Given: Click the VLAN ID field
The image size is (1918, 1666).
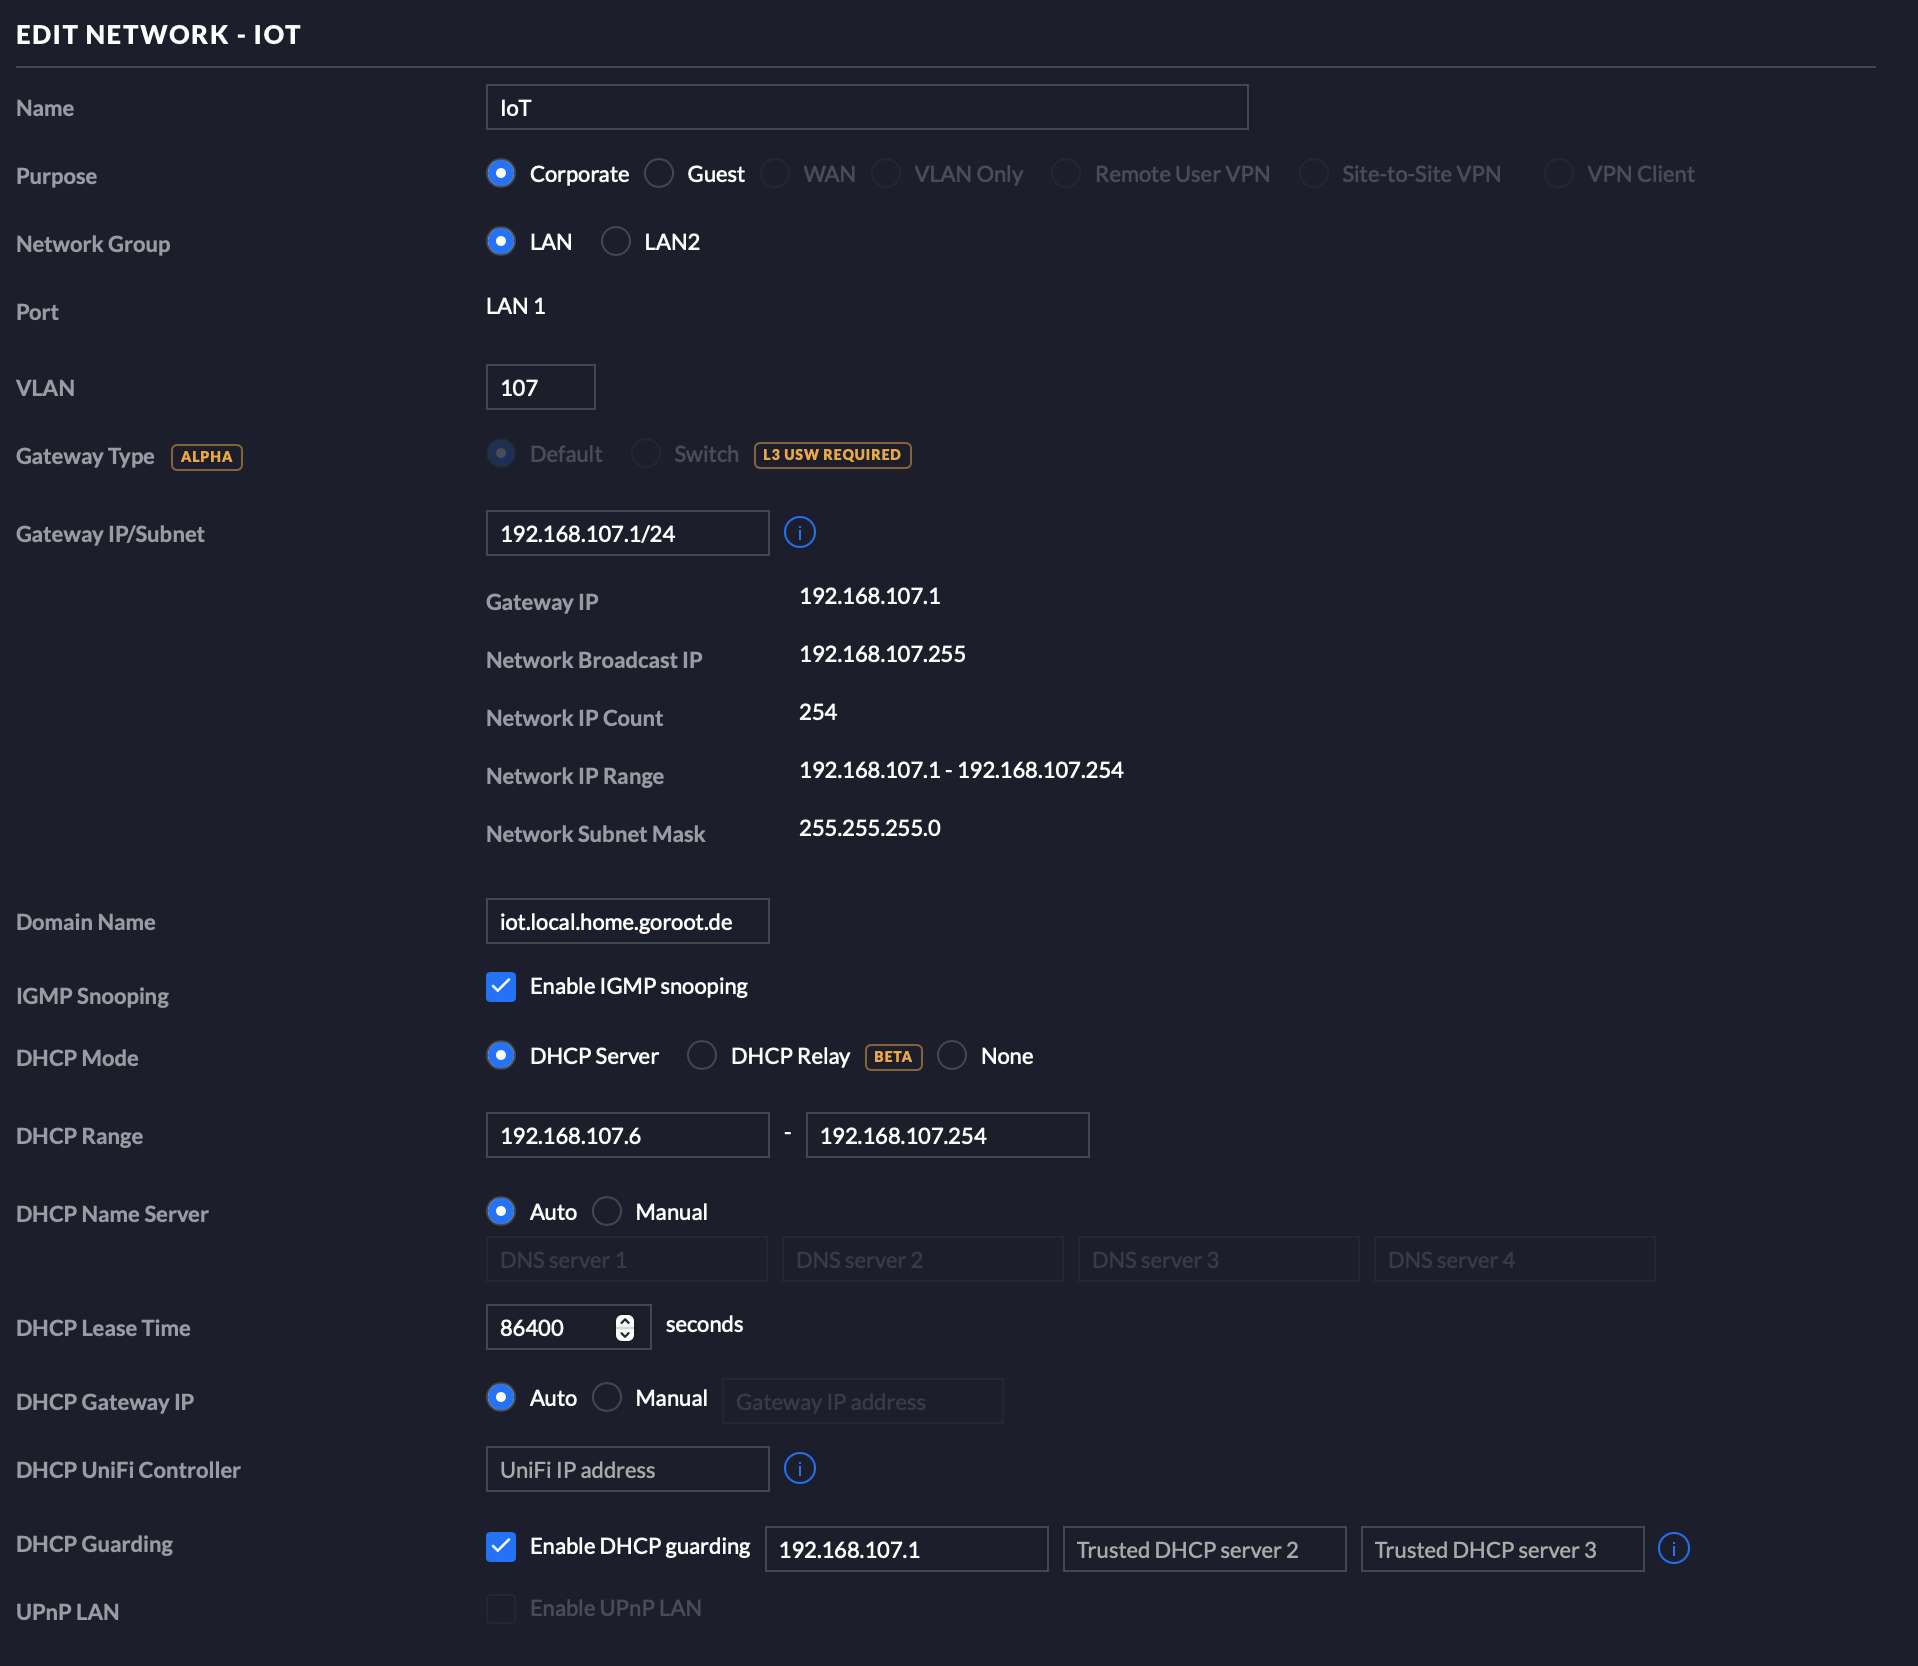Looking at the screenshot, I should pos(541,387).
